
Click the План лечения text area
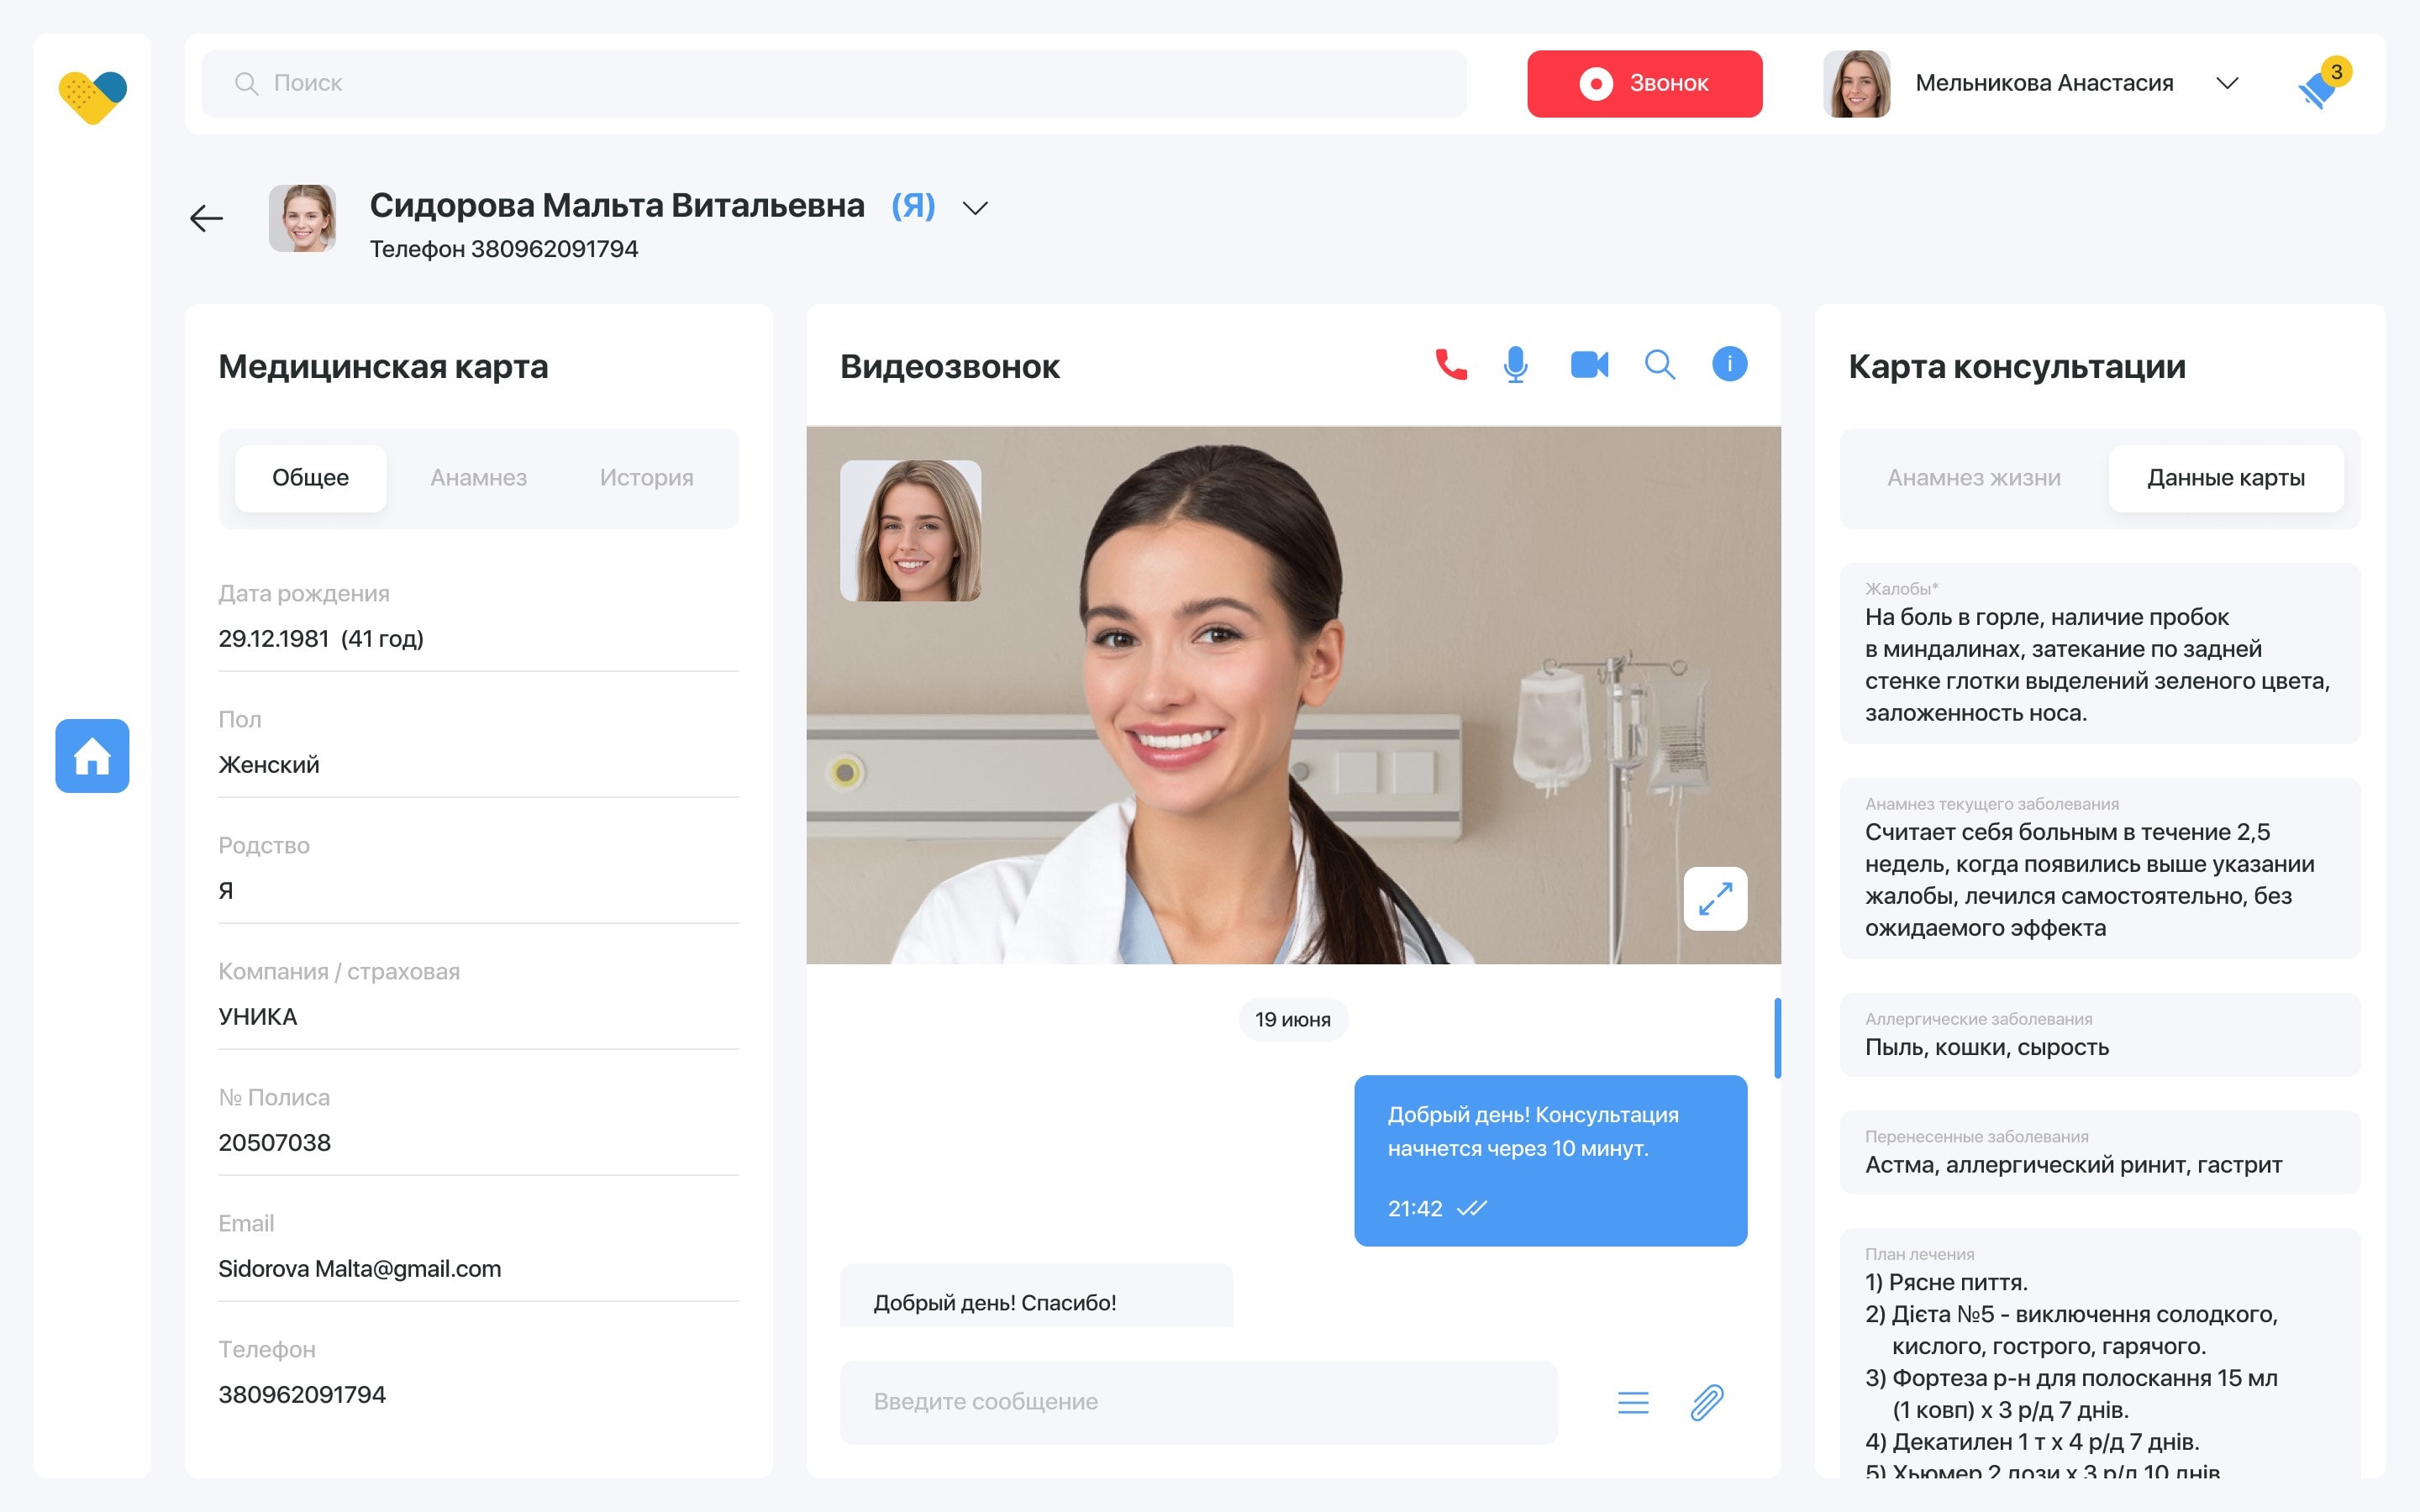point(2100,1354)
